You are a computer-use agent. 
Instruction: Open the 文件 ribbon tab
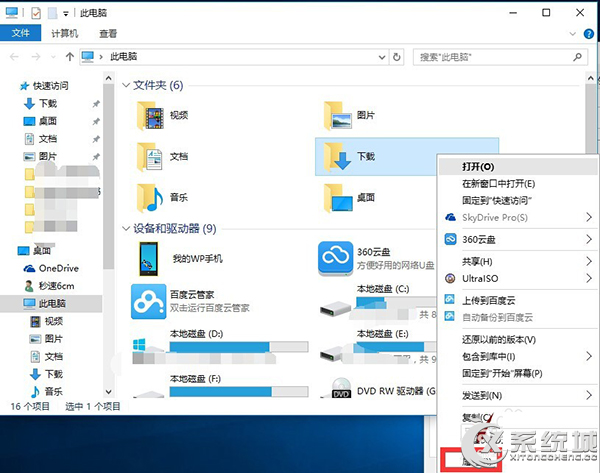[21, 33]
